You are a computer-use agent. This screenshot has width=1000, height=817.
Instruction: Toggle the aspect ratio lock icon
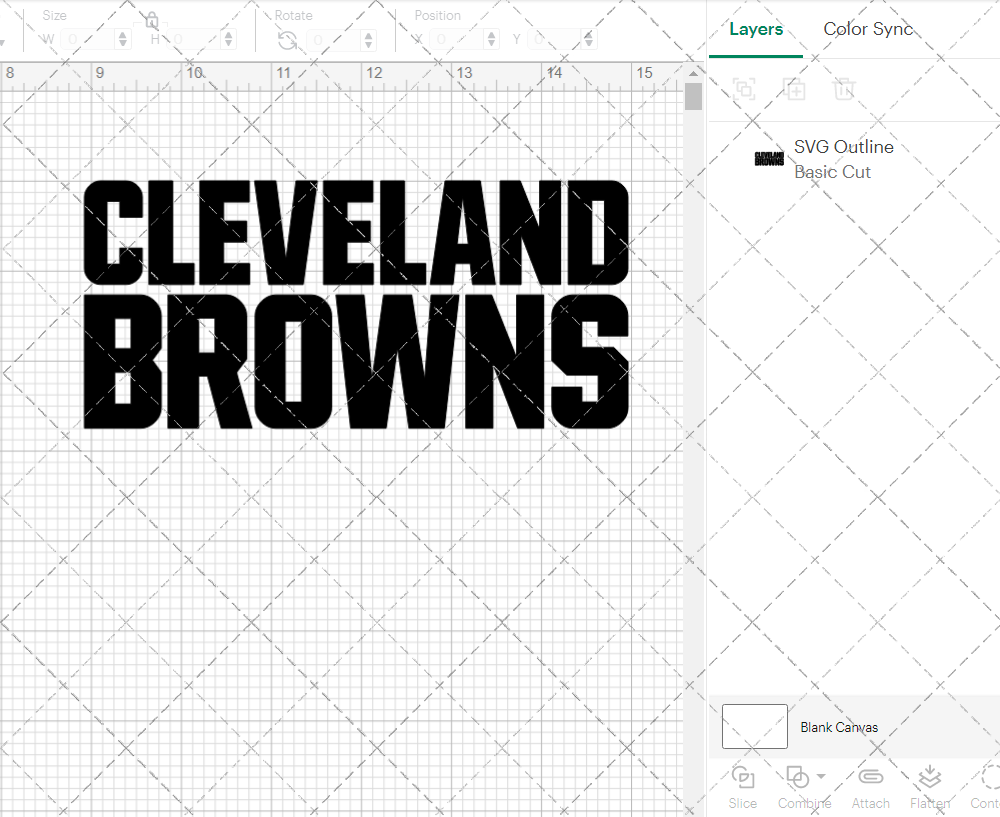[151, 21]
